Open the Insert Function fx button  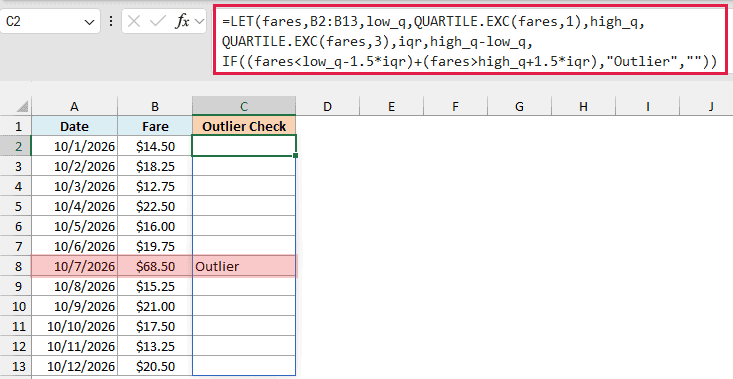click(x=182, y=21)
